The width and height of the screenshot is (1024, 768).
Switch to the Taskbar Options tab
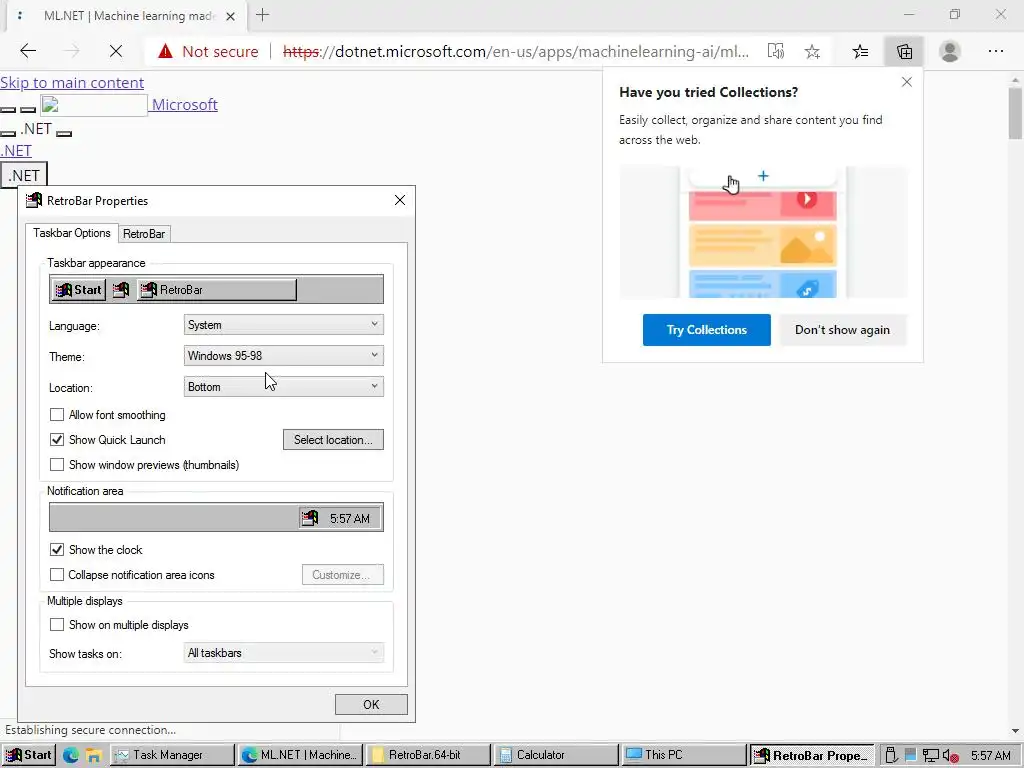(72, 233)
